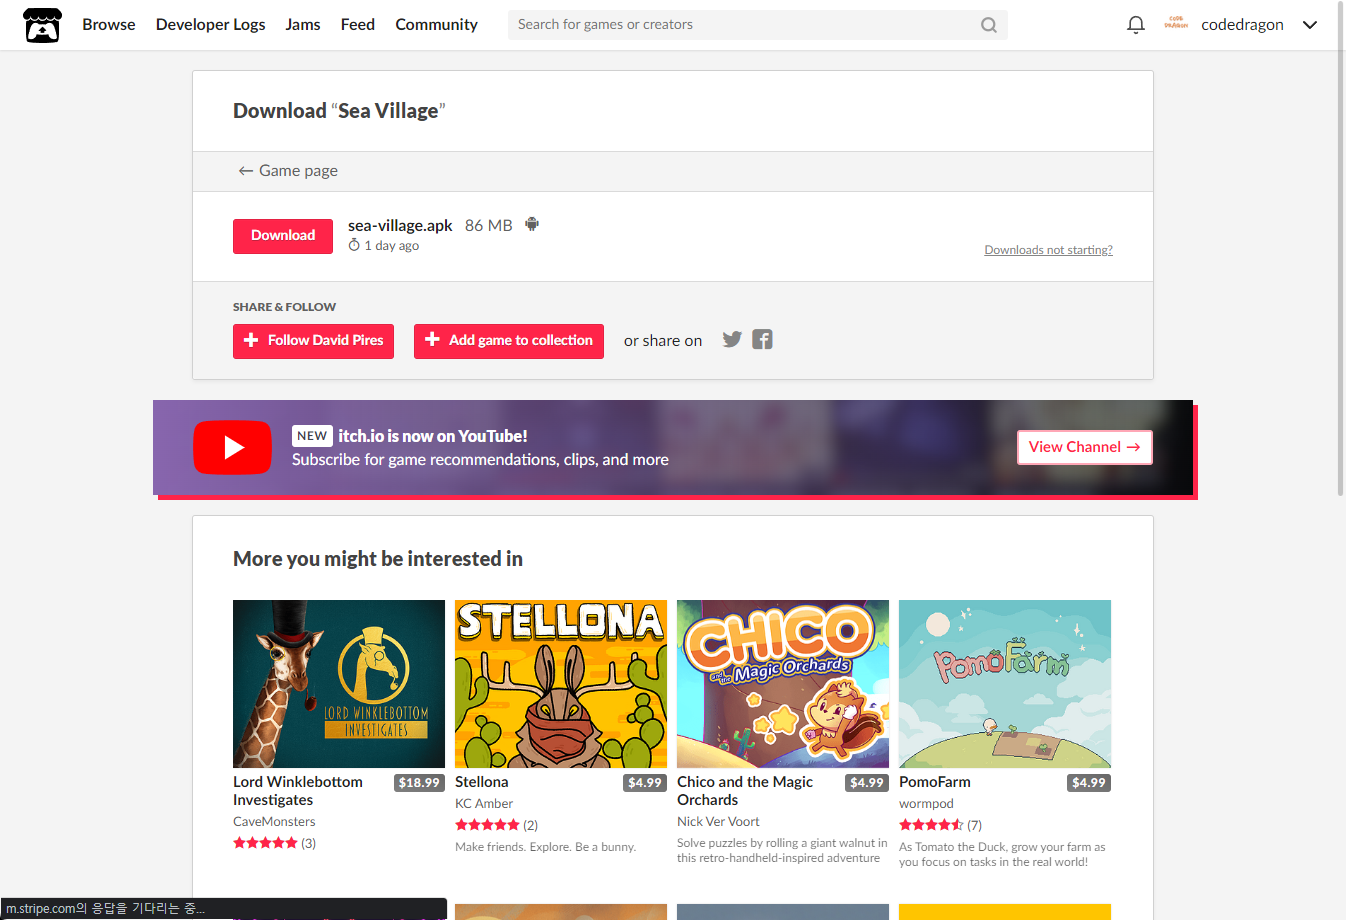Click the 86 MB file size
The image size is (1346, 920).
pyautogui.click(x=488, y=225)
